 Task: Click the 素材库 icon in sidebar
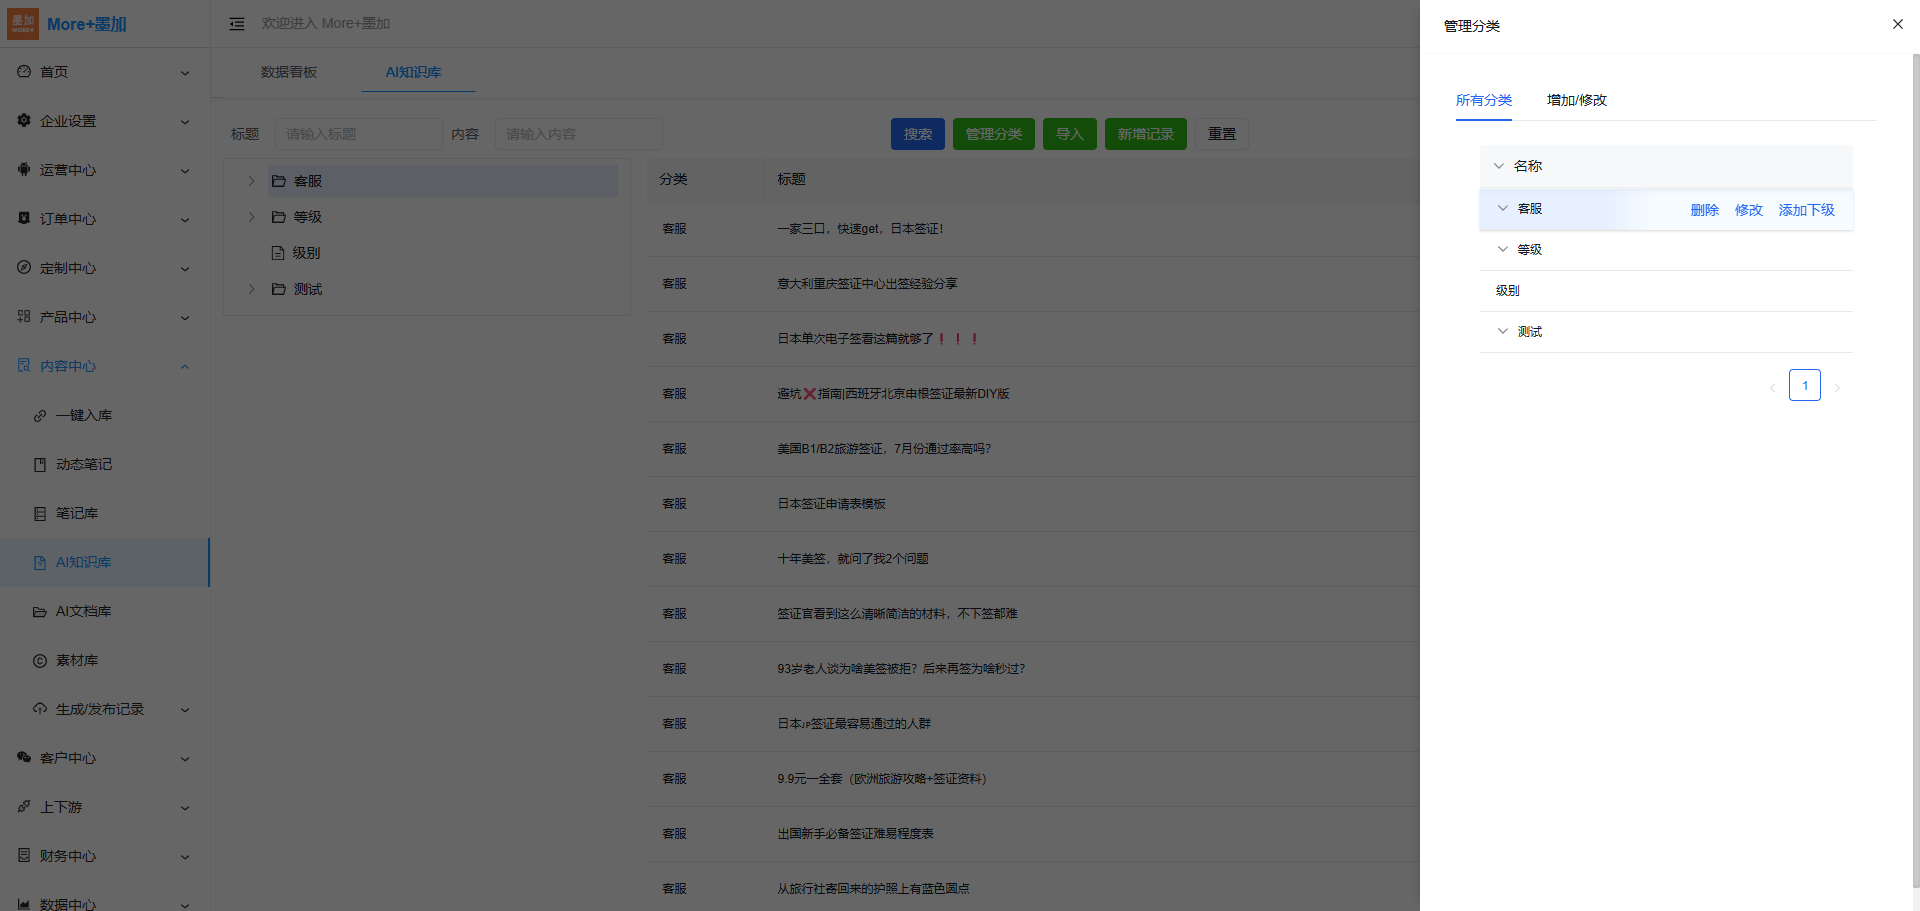[x=40, y=661]
